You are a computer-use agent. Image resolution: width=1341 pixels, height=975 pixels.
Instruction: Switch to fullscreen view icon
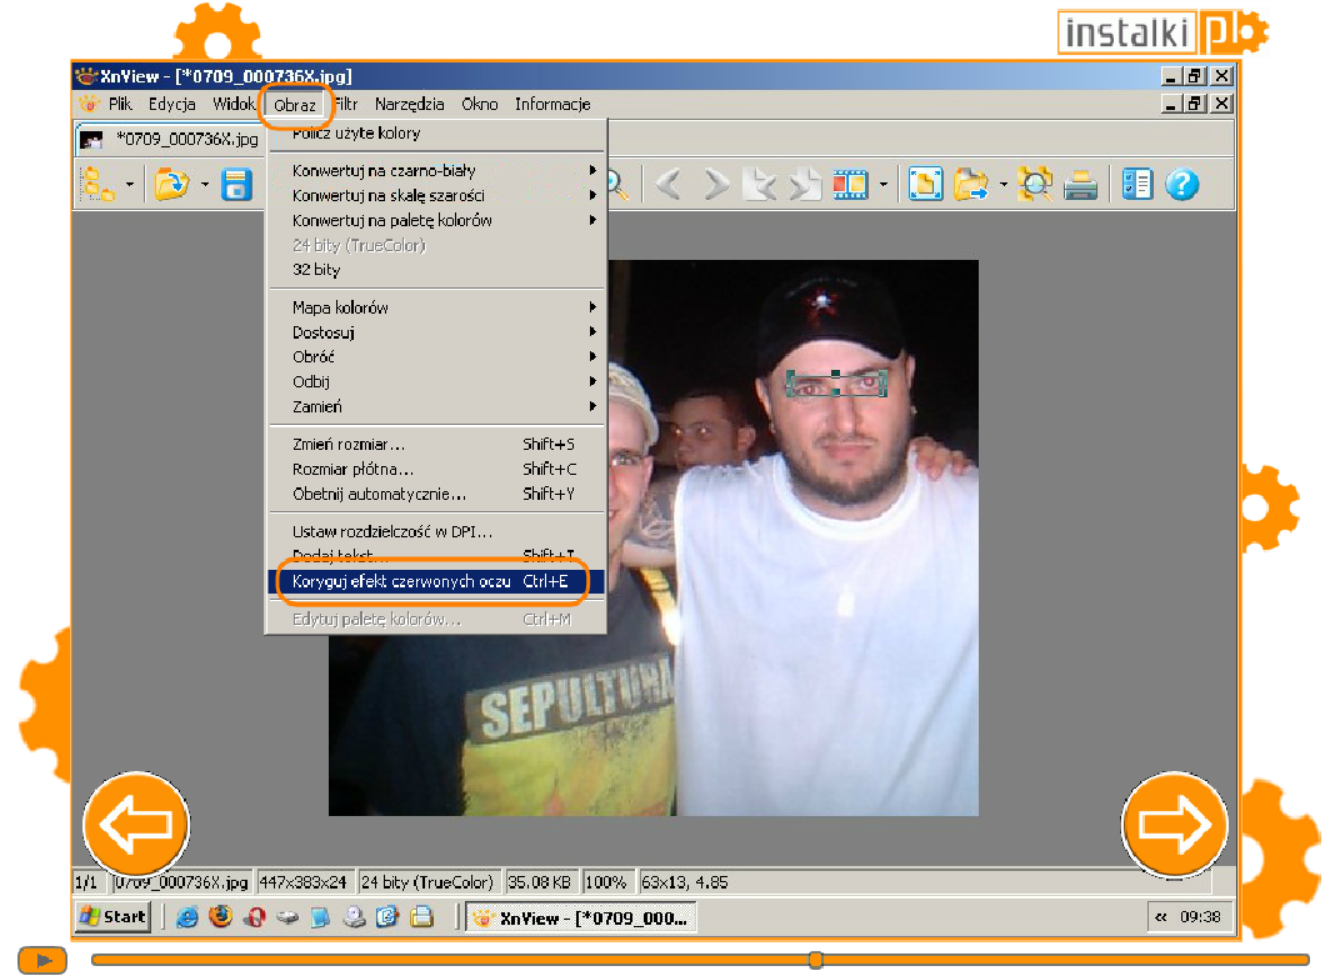925,184
